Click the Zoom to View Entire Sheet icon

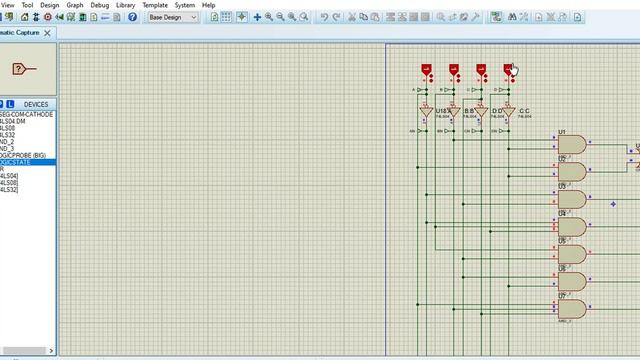292,17
